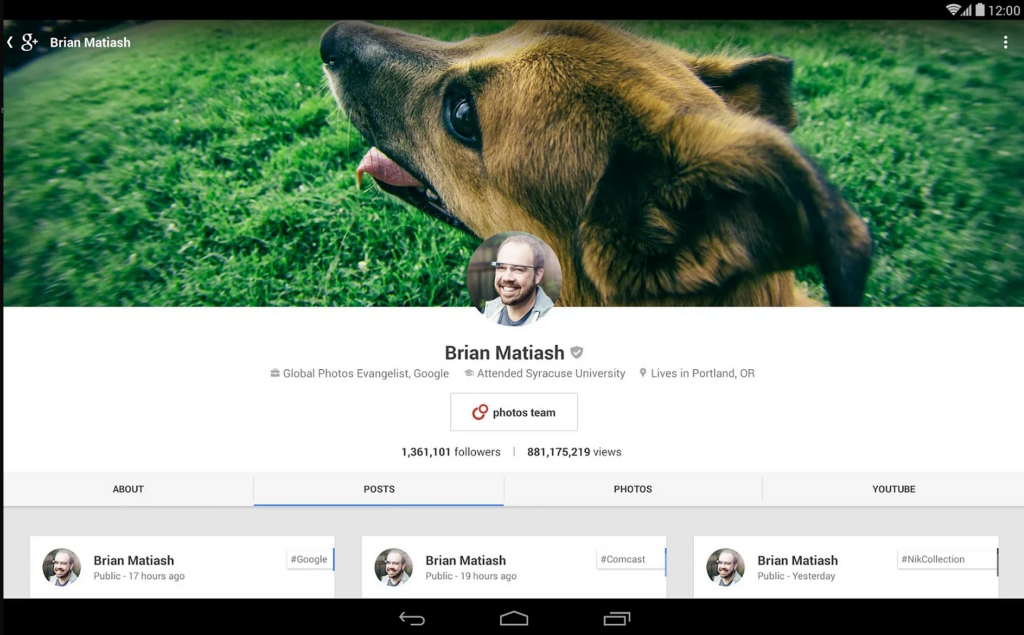Click the briefcase icon by Global Photos Evangelist
Screen dimensions: 1024x635
(275, 373)
